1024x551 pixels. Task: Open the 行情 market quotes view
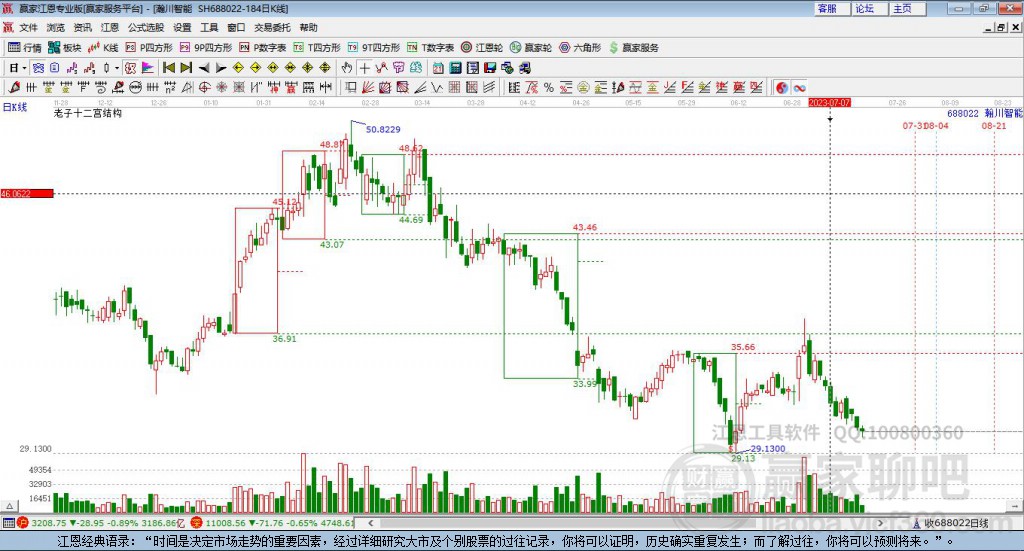pos(25,48)
